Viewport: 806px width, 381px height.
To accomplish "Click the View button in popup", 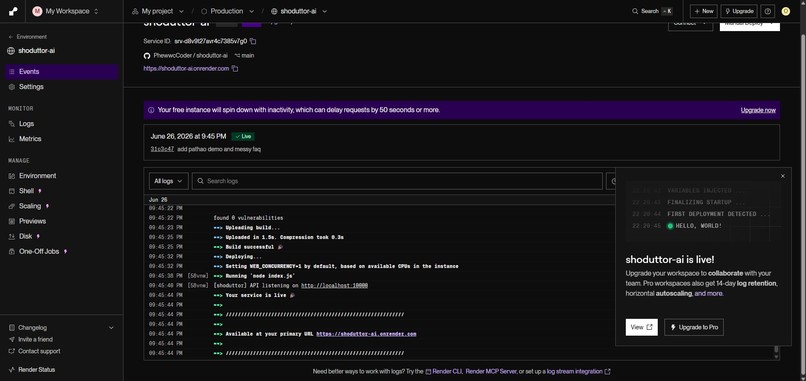I will tap(642, 327).
